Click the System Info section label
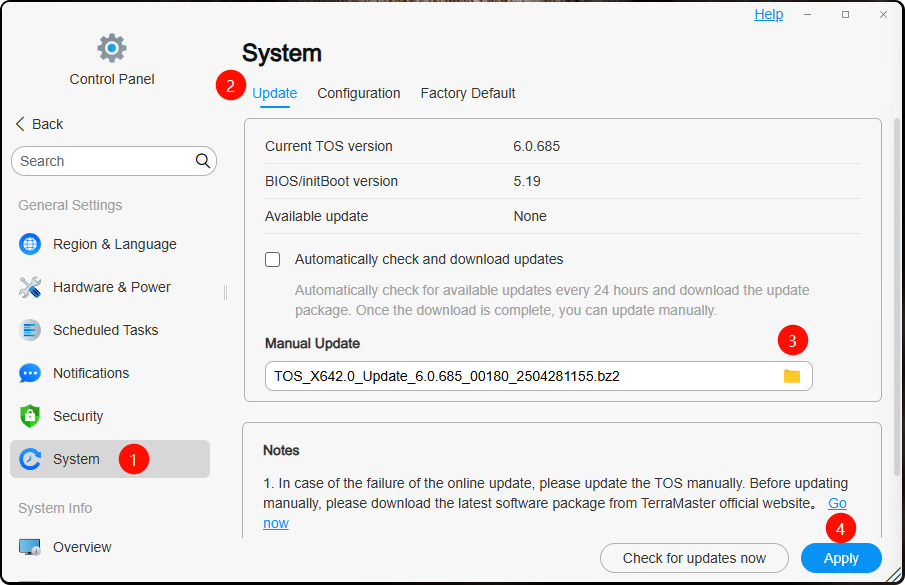905x585 pixels. click(x=55, y=508)
